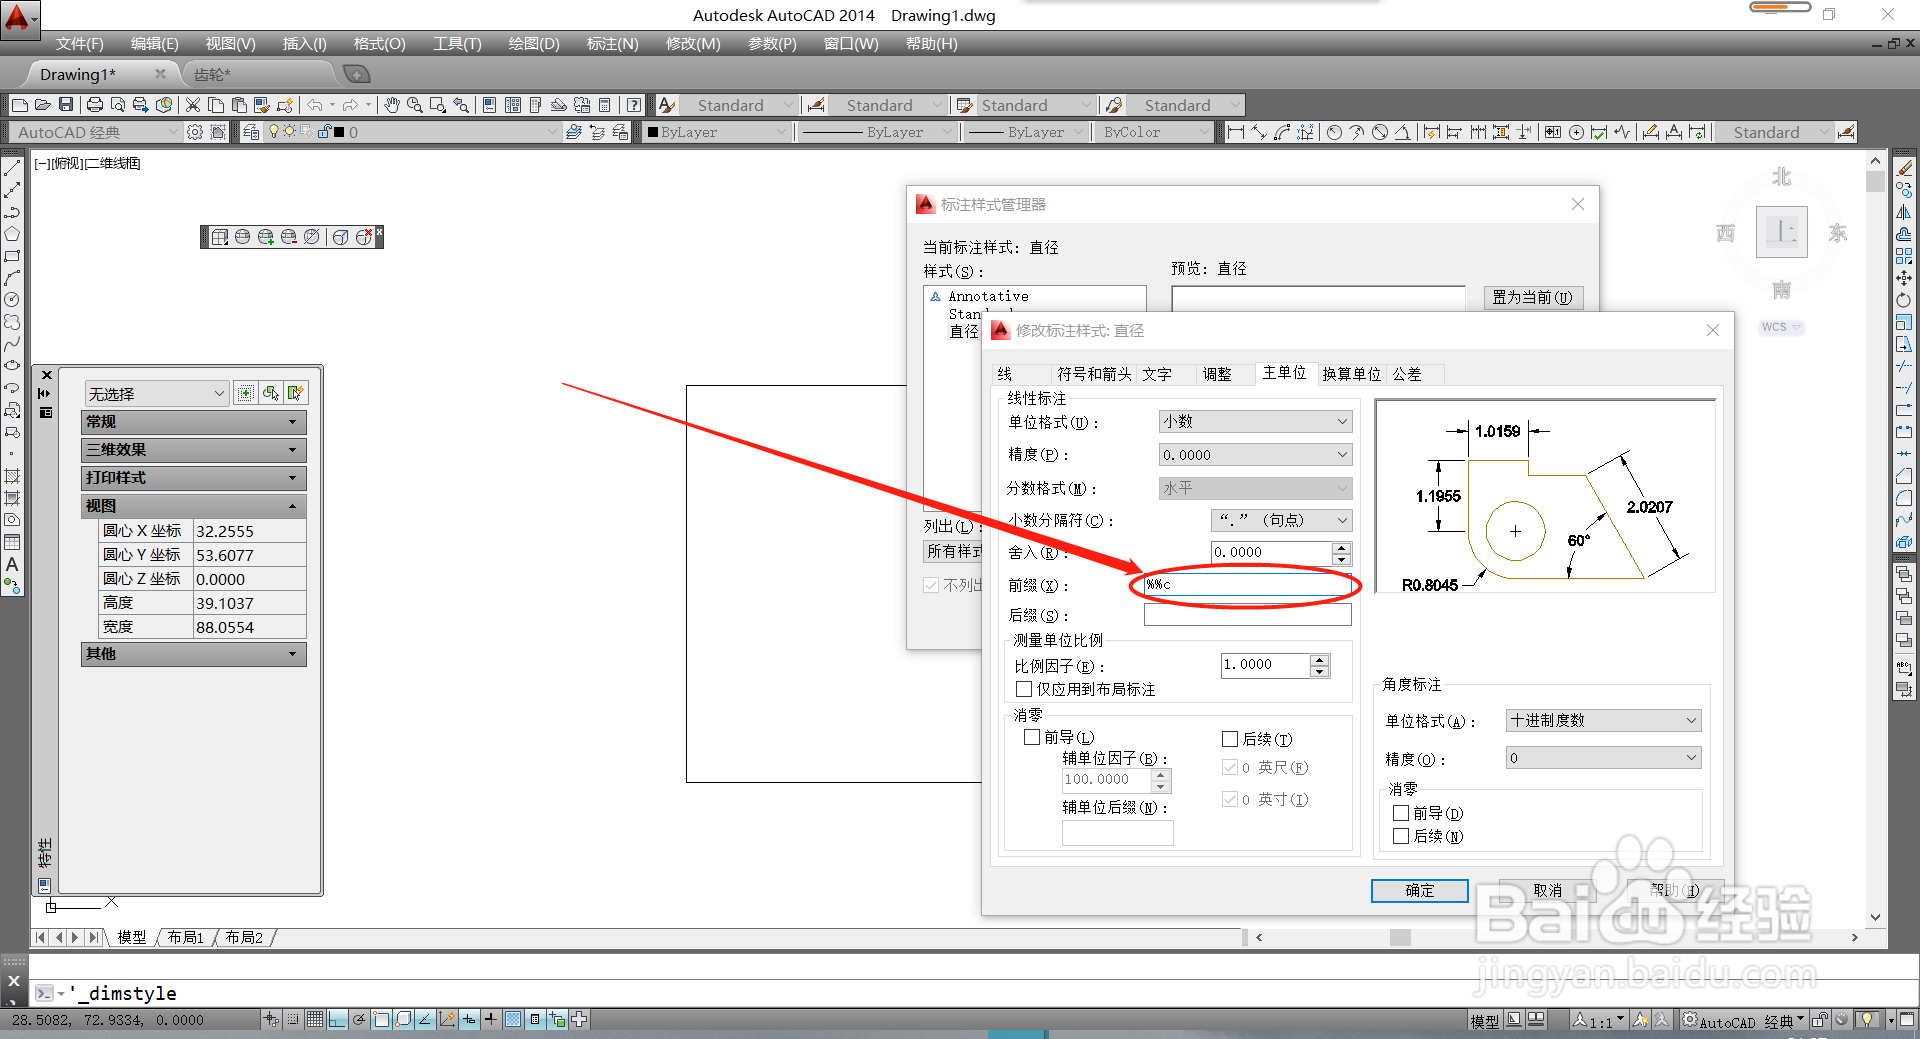Open the ByLayer color dropdown swatch

pyautogui.click(x=718, y=132)
